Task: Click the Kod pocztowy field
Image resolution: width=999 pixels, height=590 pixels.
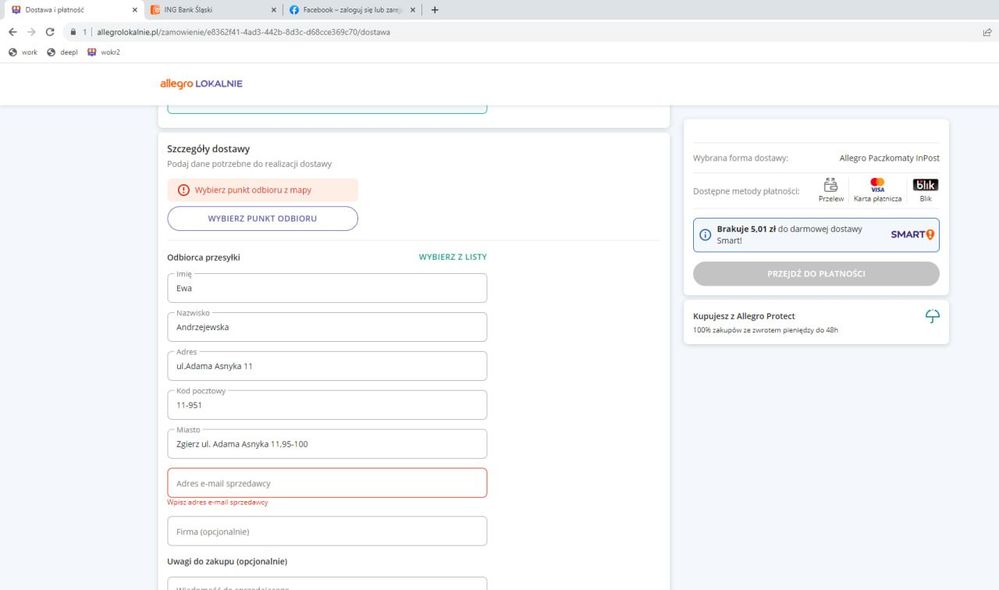Action: [x=327, y=405]
